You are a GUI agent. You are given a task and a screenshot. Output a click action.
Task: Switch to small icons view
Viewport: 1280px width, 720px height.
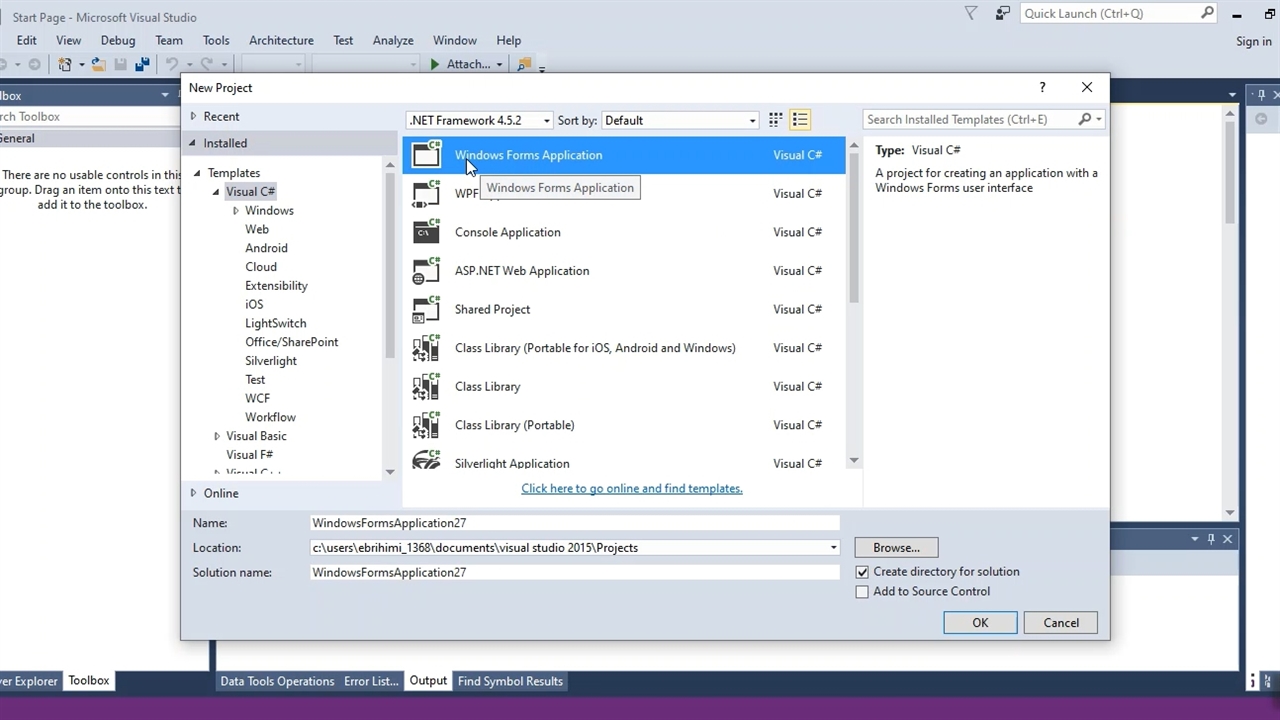click(x=775, y=120)
